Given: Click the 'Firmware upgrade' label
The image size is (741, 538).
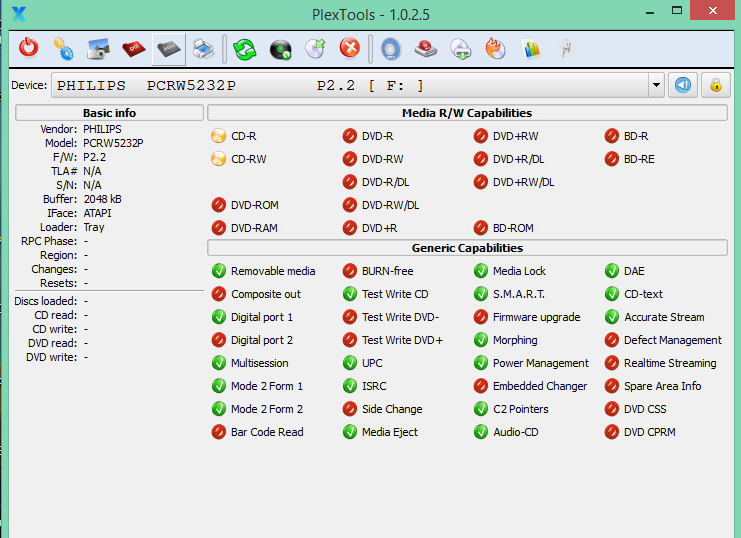Looking at the screenshot, I should point(536,317).
